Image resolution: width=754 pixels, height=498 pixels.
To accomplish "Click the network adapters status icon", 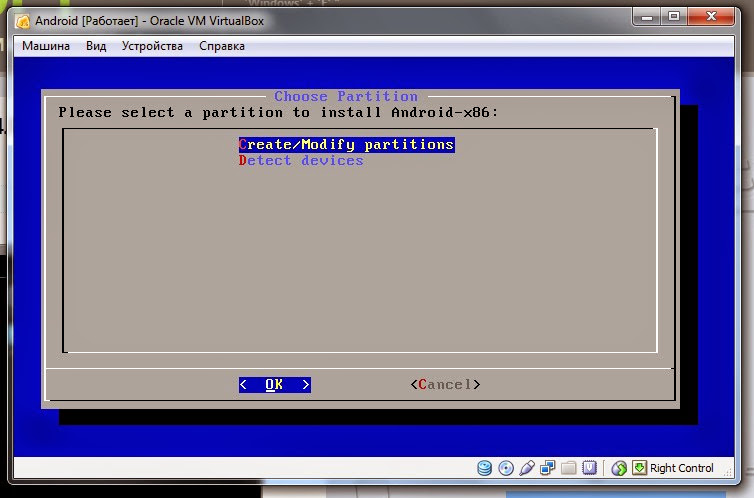I will point(547,468).
